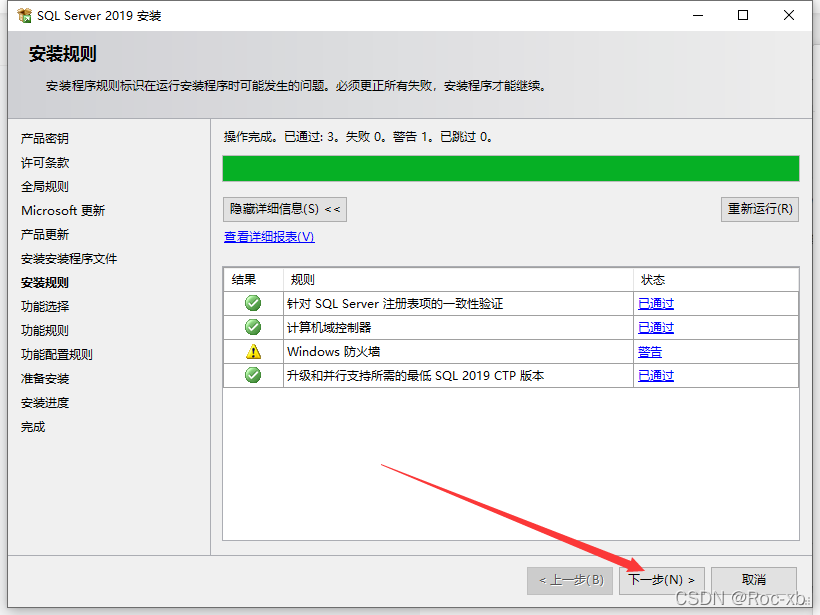This screenshot has height=615, width=820.
Task: Click green check icon for registry consistency rule
Action: coord(253,303)
